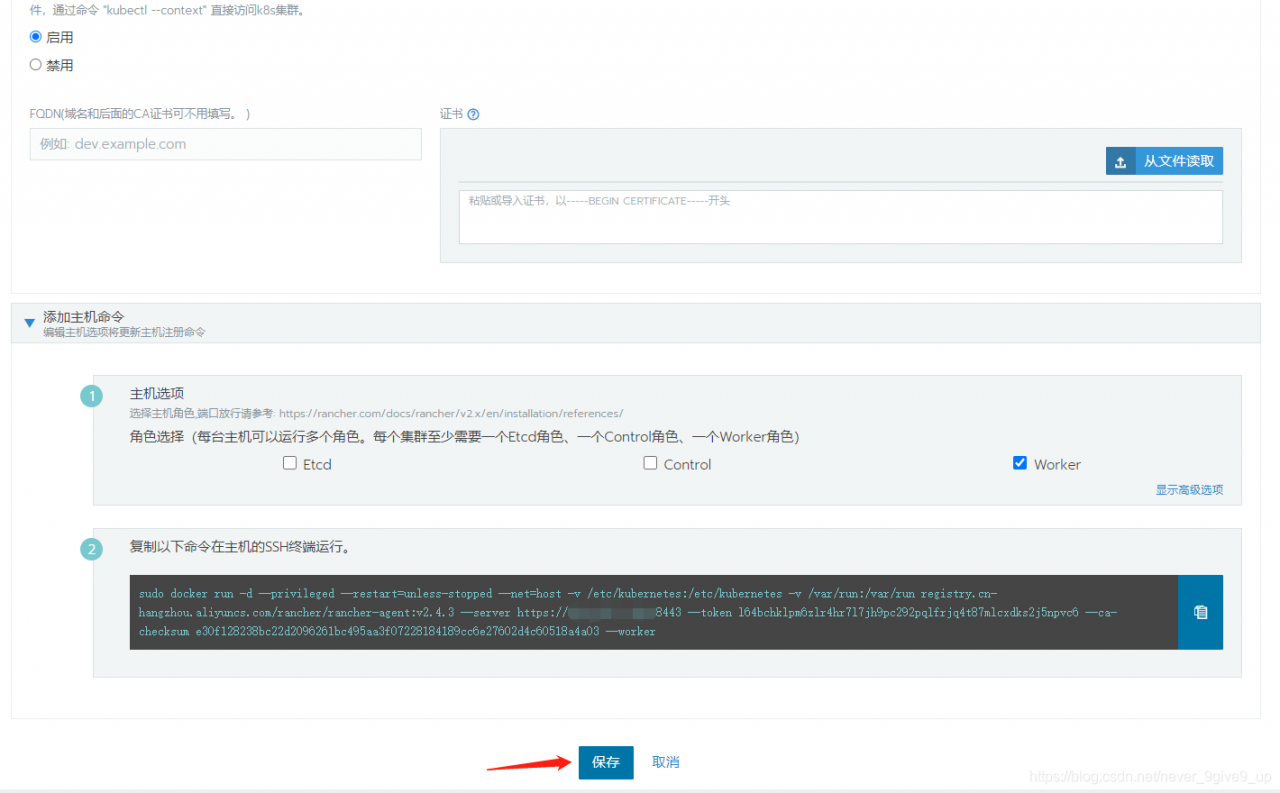Click the Worker label text
This screenshot has width=1280, height=793.
point(1057,464)
